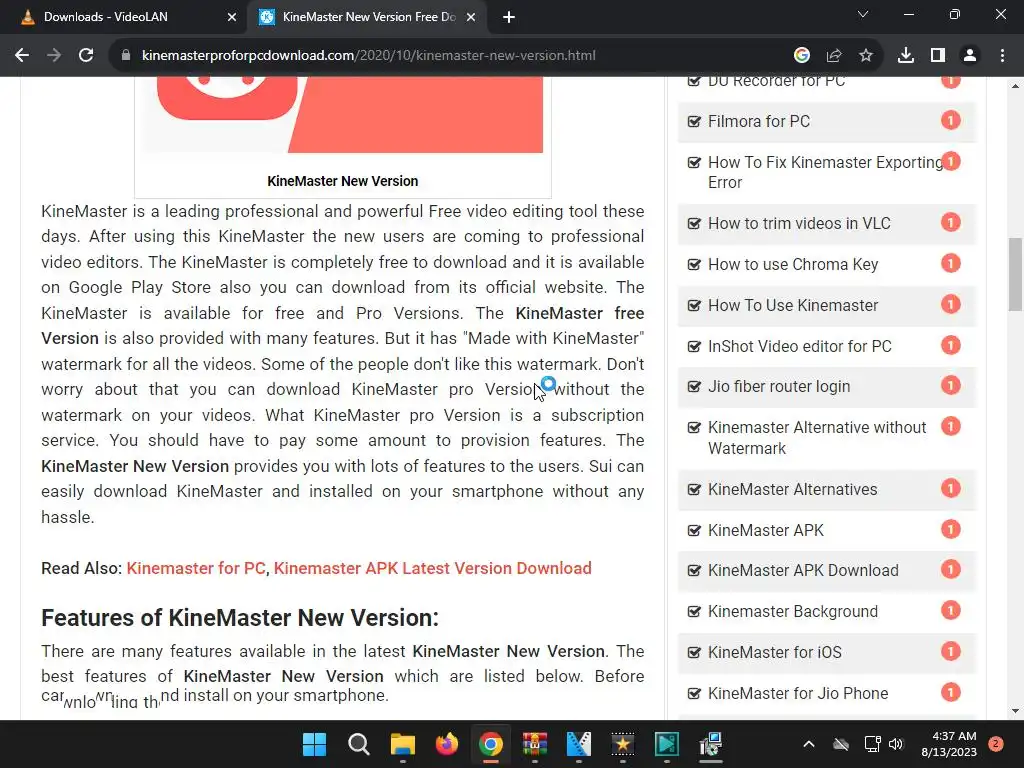Open WinRAR from taskbar

[534, 744]
